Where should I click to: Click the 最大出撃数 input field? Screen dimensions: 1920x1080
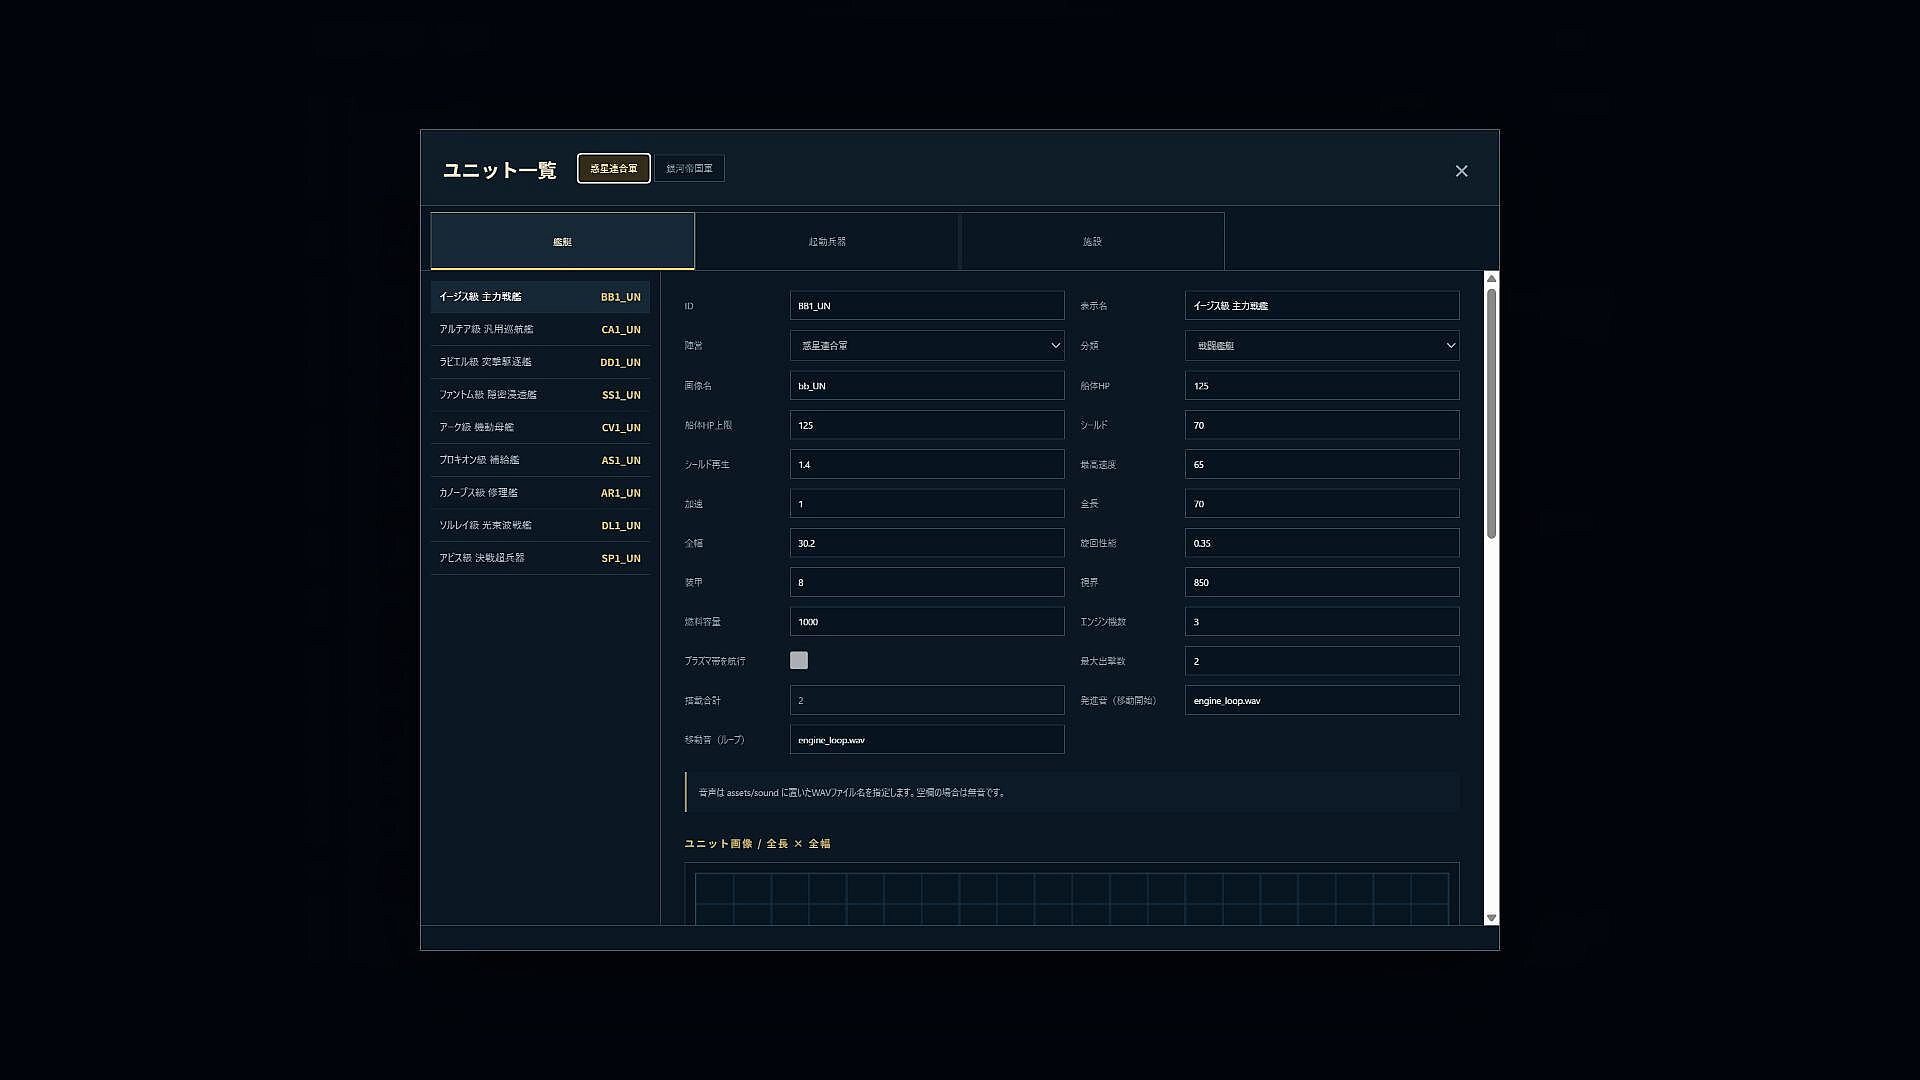pos(1322,661)
